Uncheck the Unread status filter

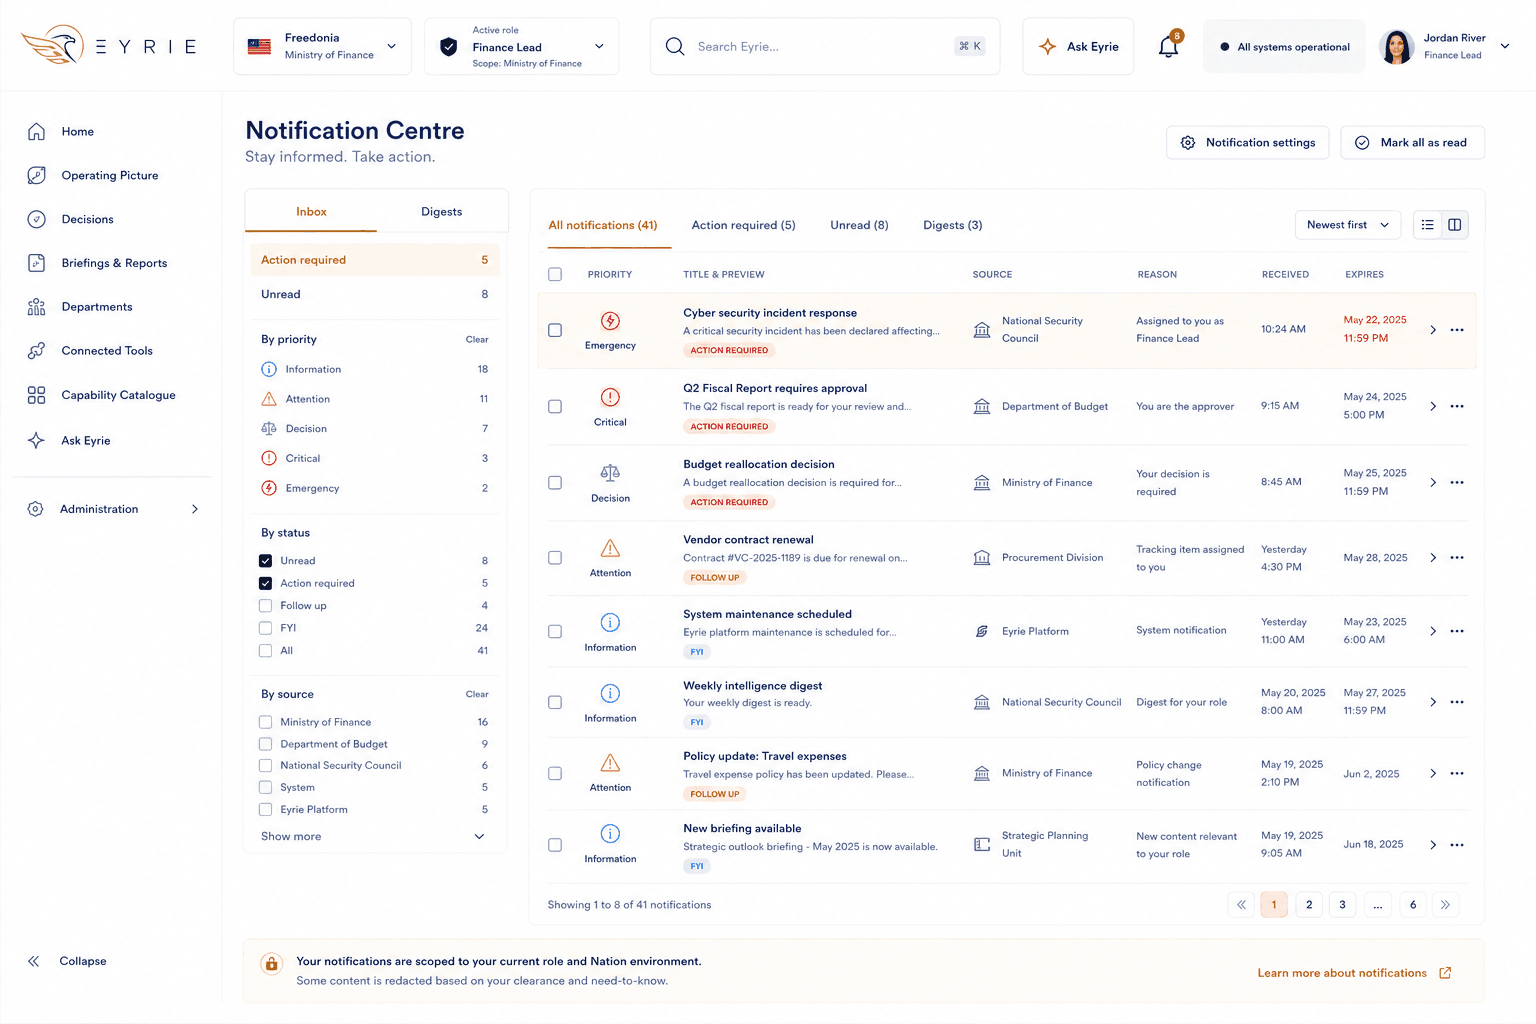pos(265,561)
